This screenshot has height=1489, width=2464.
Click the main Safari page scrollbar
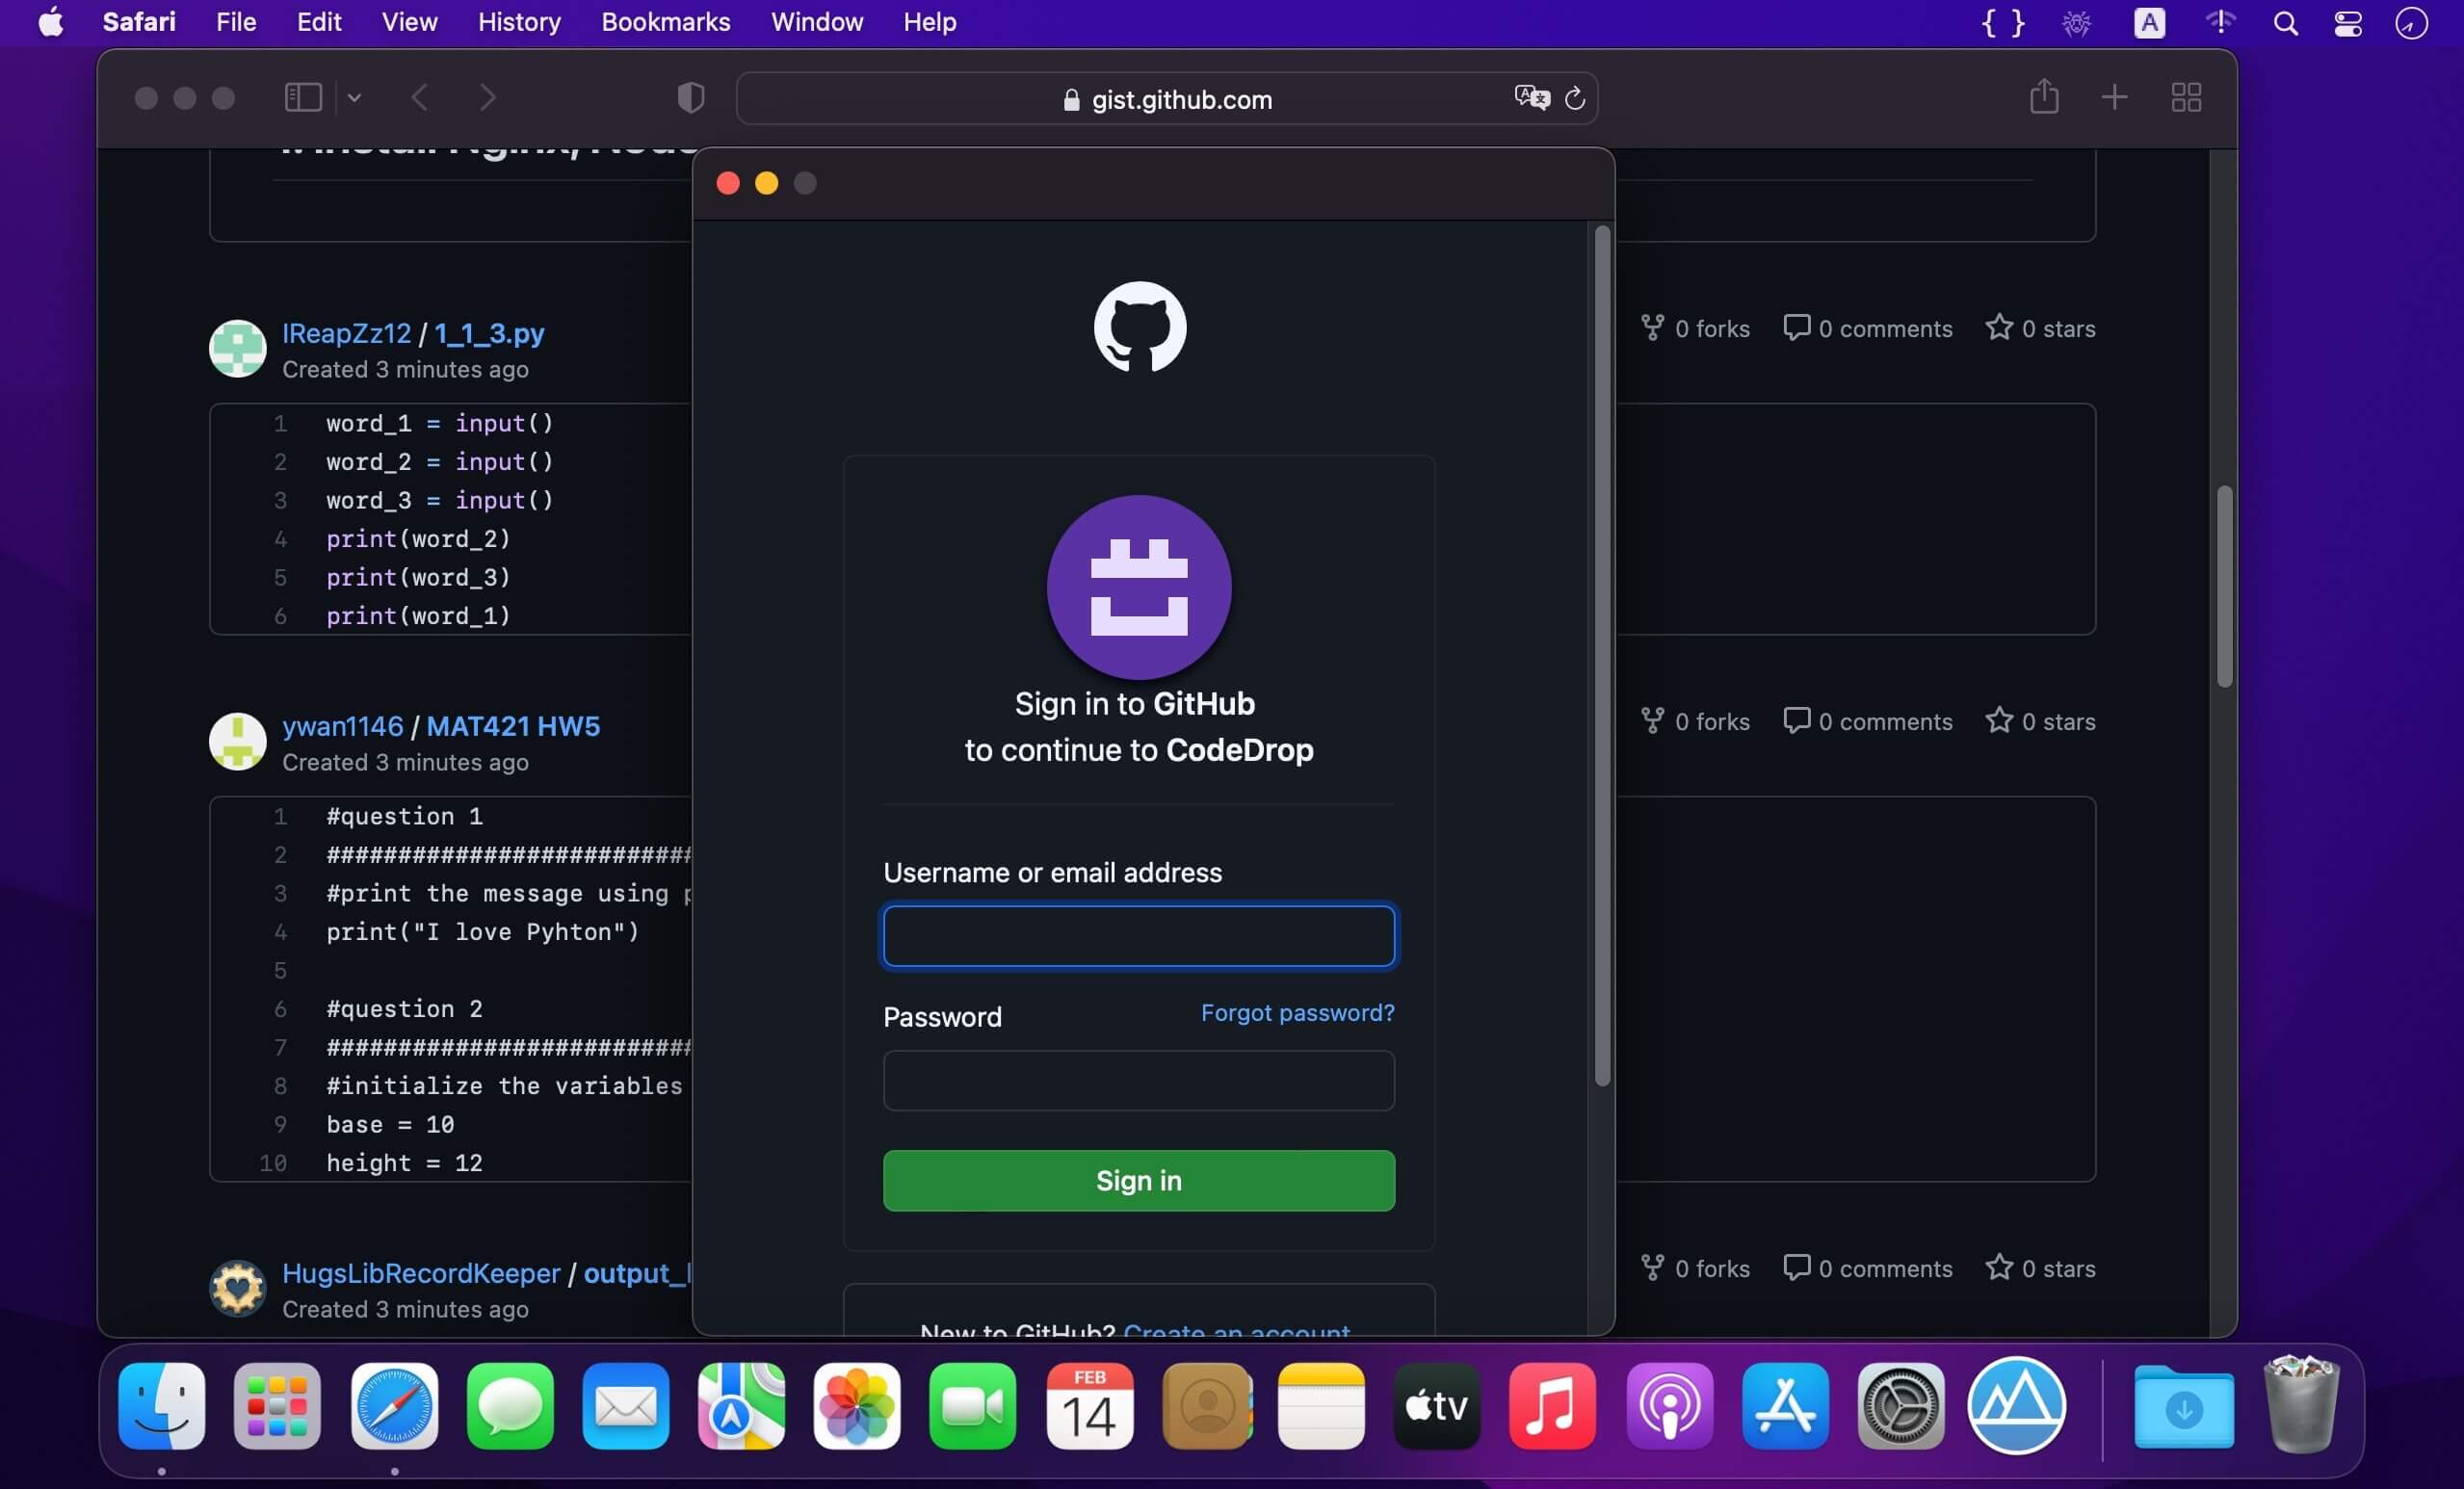(x=2224, y=587)
